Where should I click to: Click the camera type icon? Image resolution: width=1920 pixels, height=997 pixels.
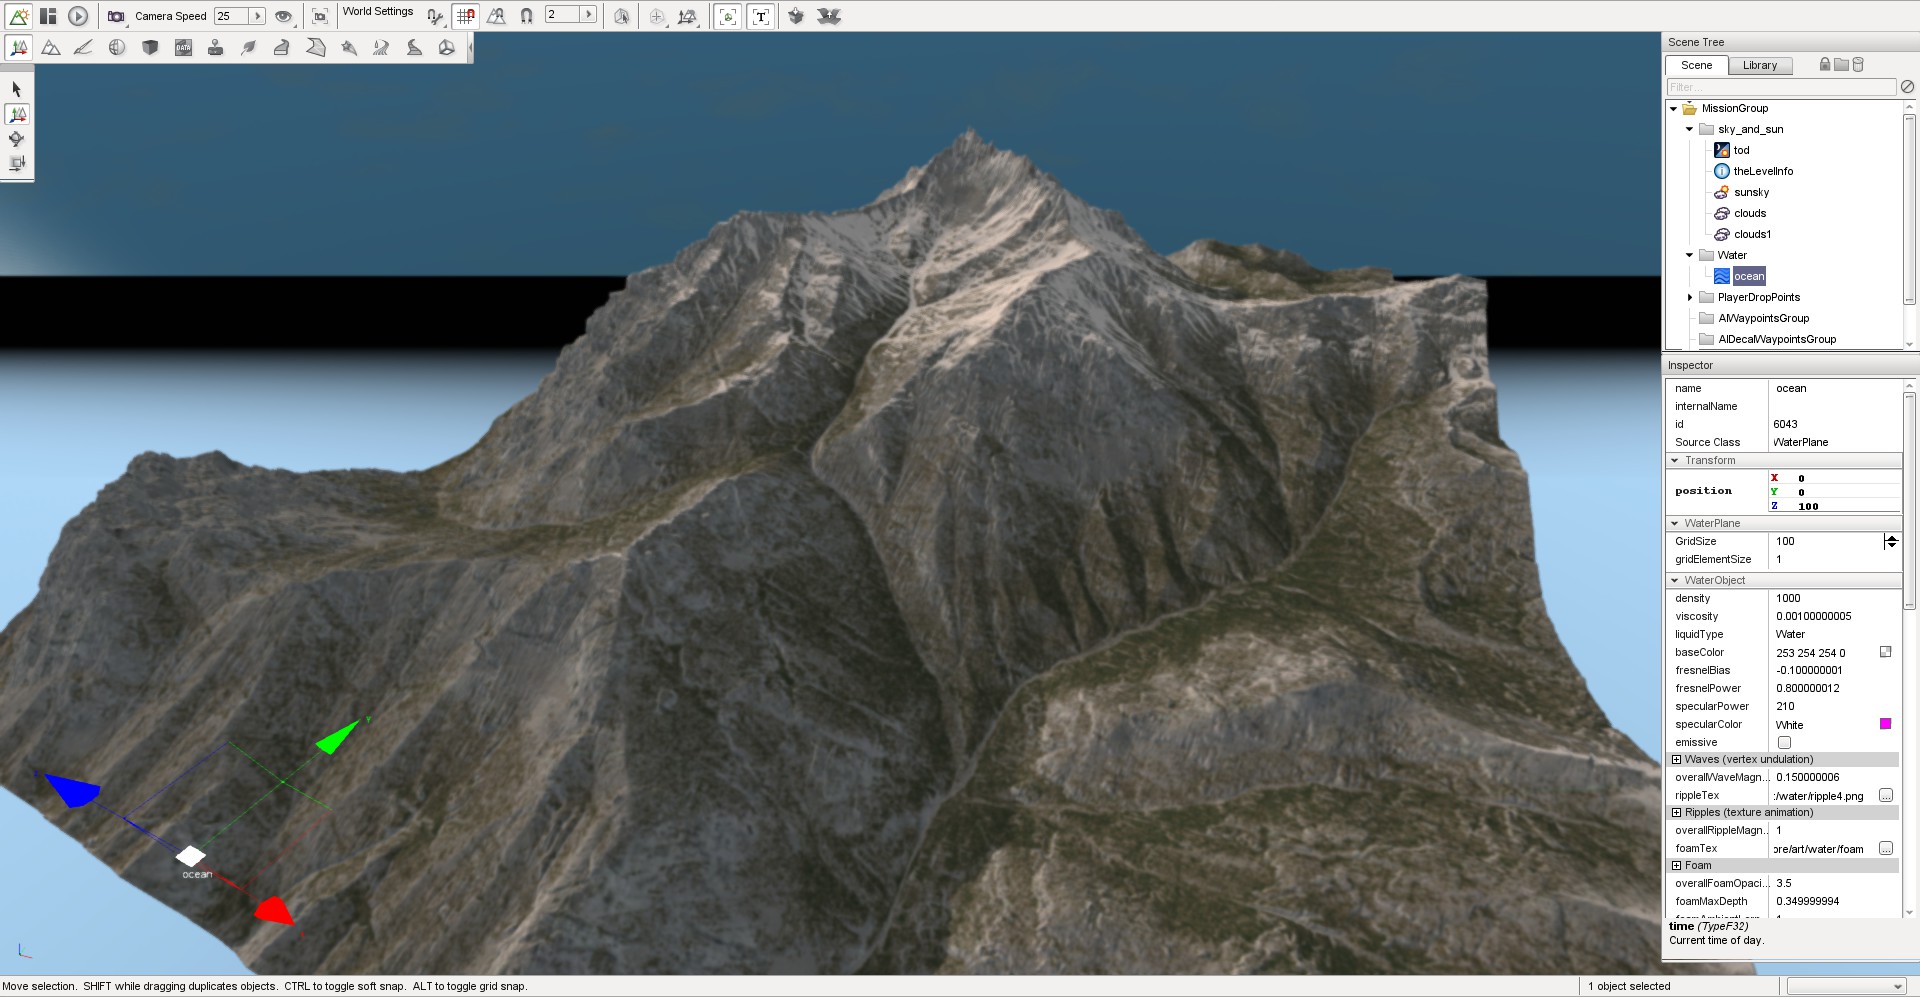point(116,16)
